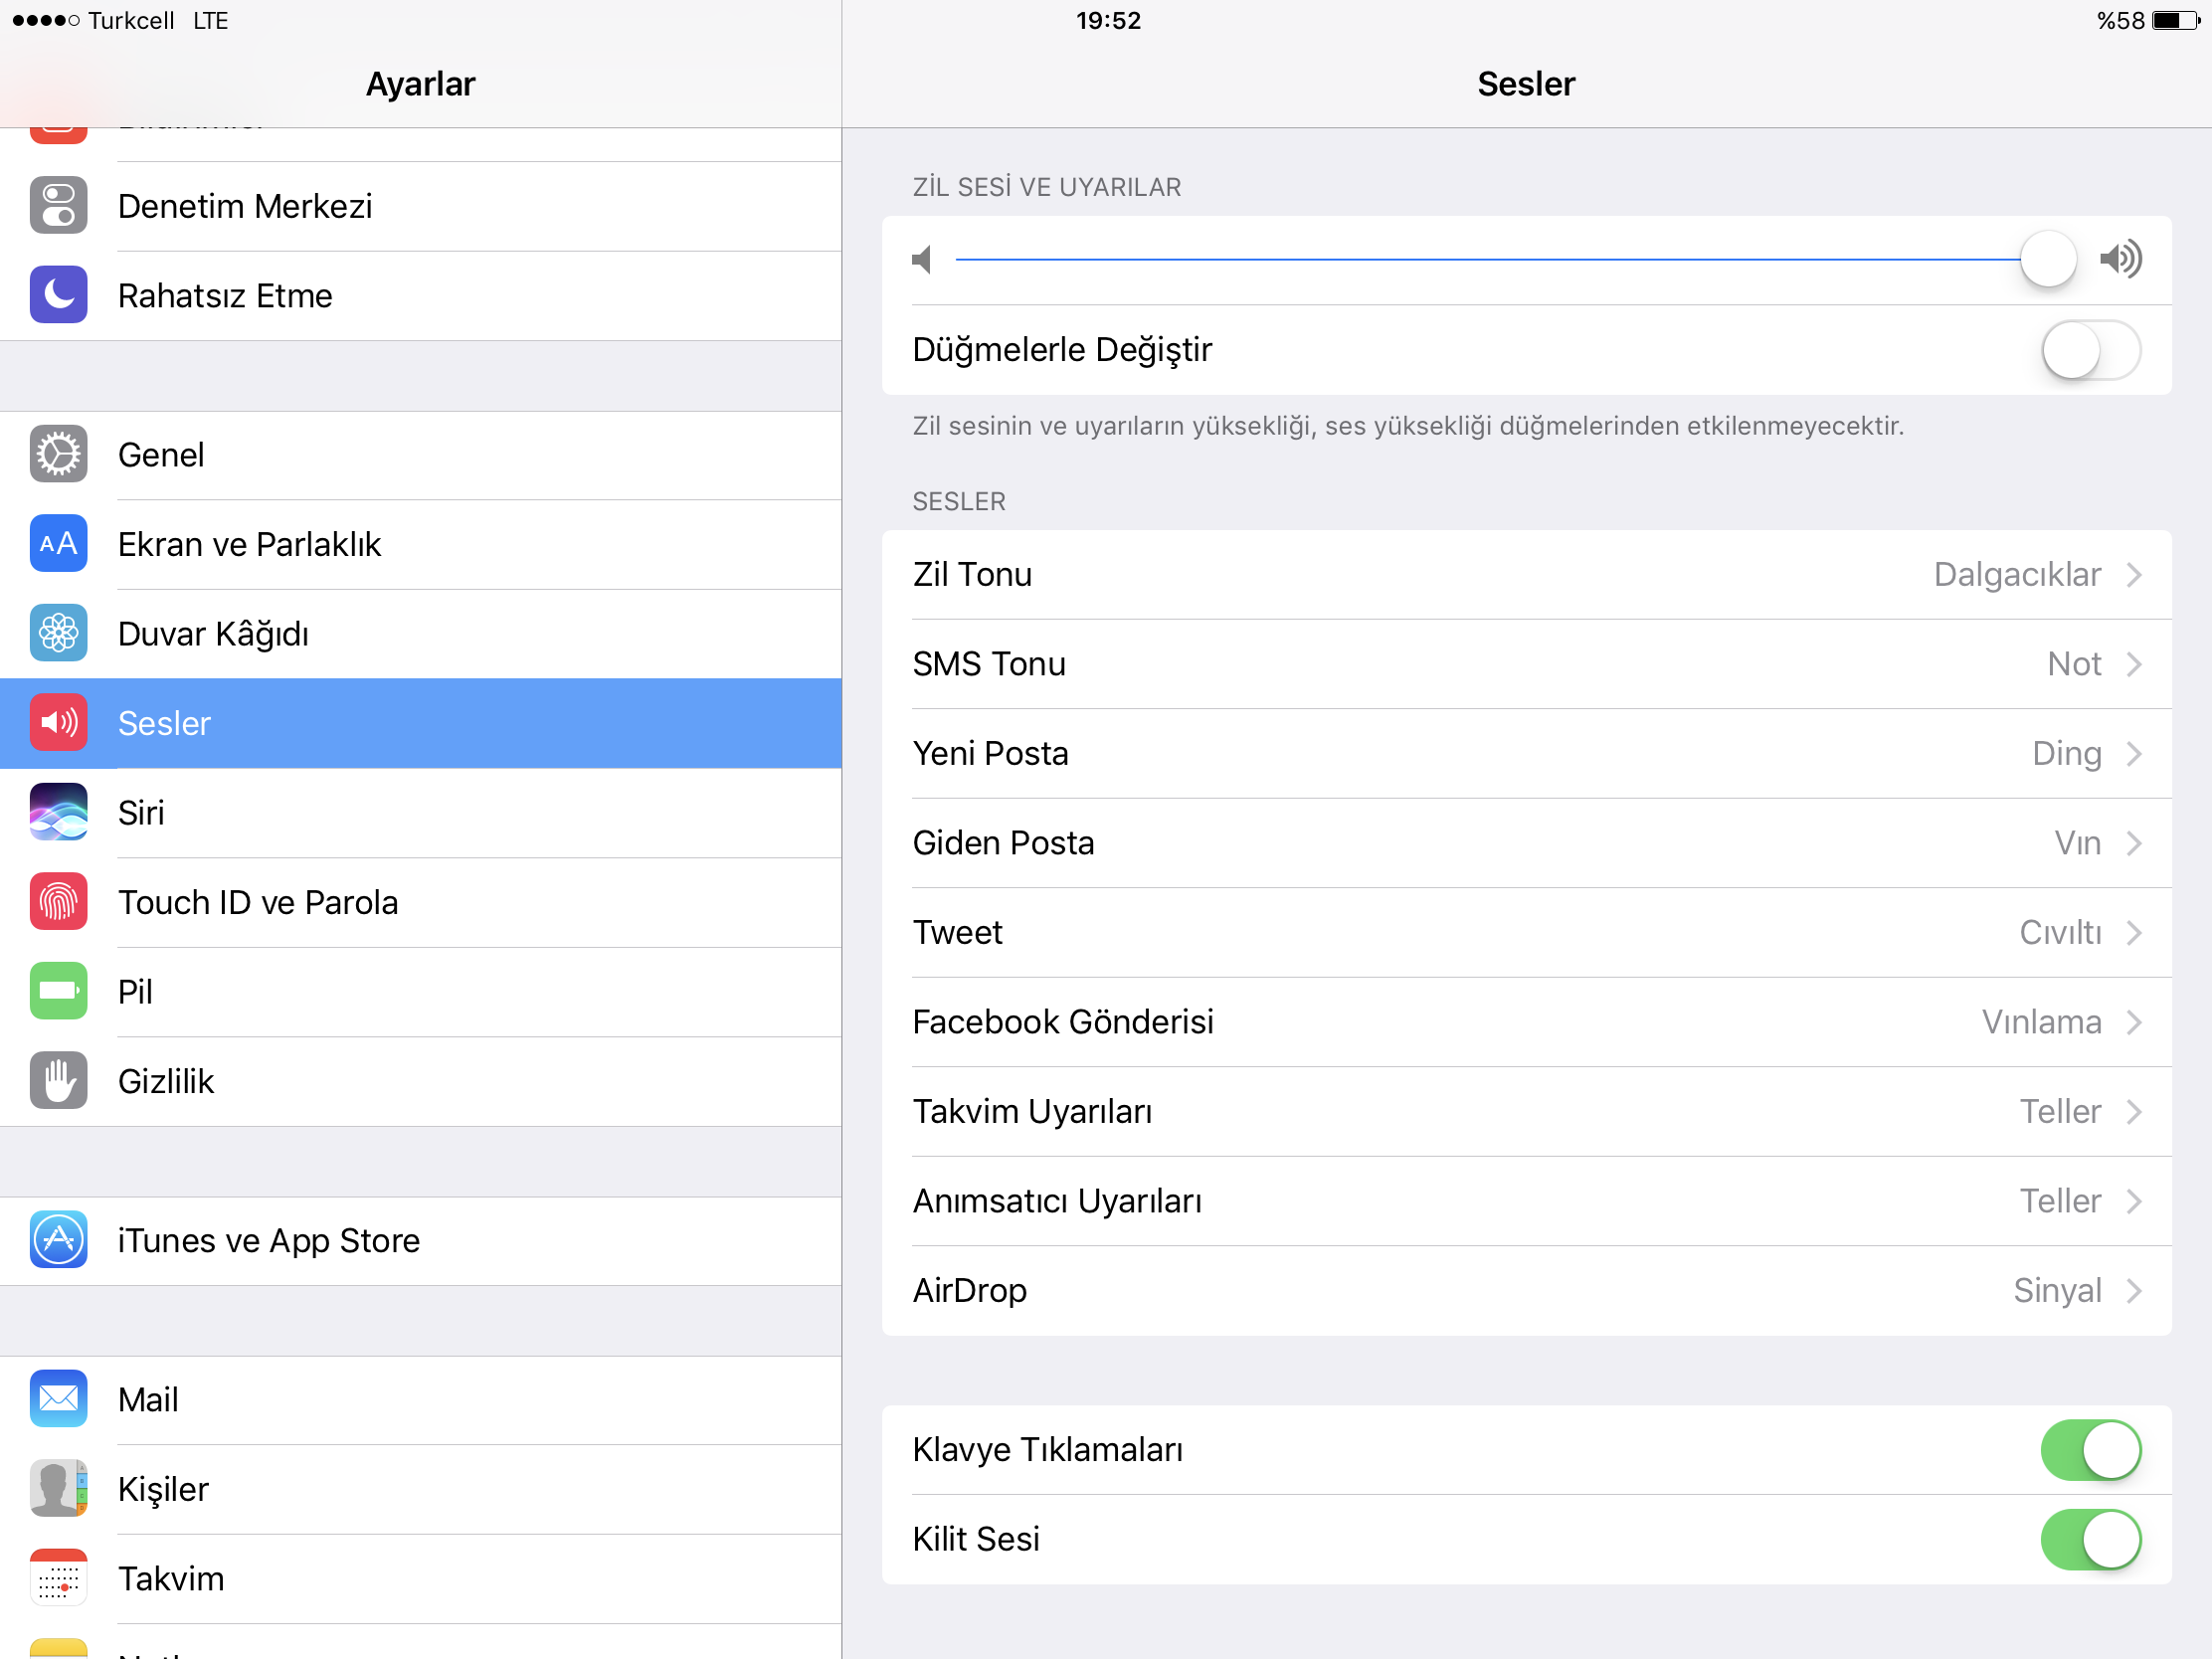Open Takvim Uyarıları sound setting

[x=1527, y=1112]
